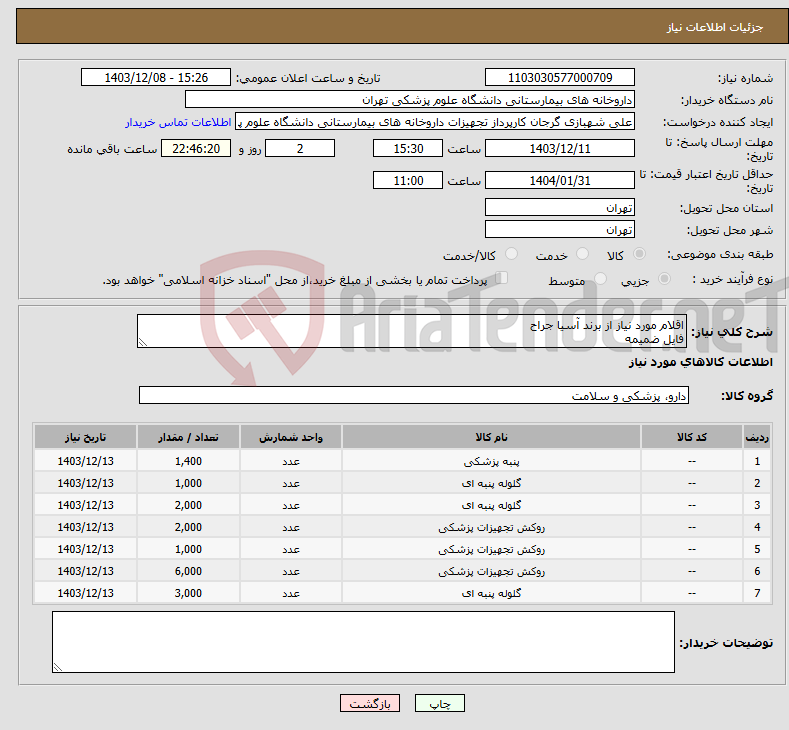Open the اطلاعات تماس خریدار link
The height and width of the screenshot is (730, 789).
(x=178, y=122)
